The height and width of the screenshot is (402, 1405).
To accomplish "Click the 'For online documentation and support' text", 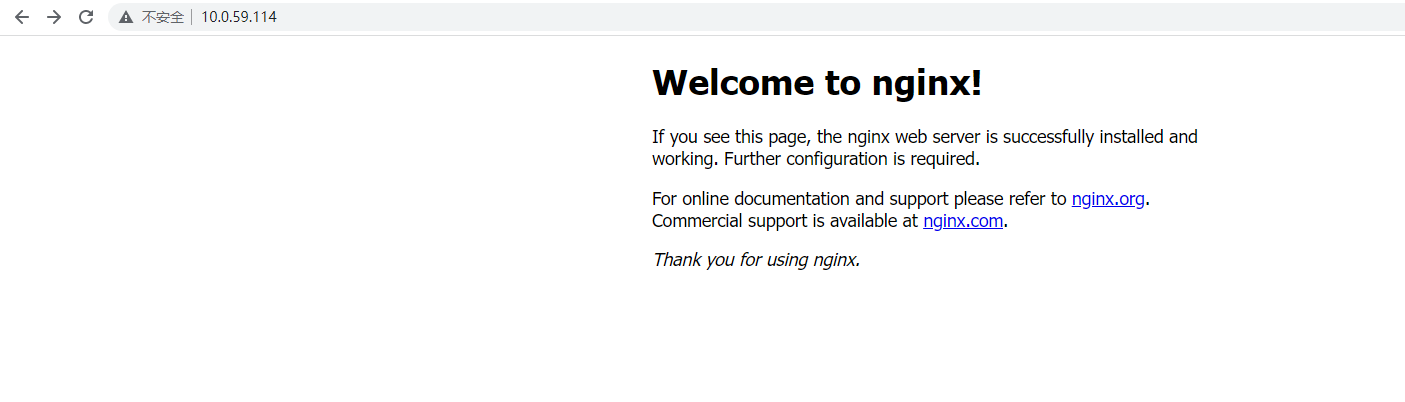I will (800, 199).
